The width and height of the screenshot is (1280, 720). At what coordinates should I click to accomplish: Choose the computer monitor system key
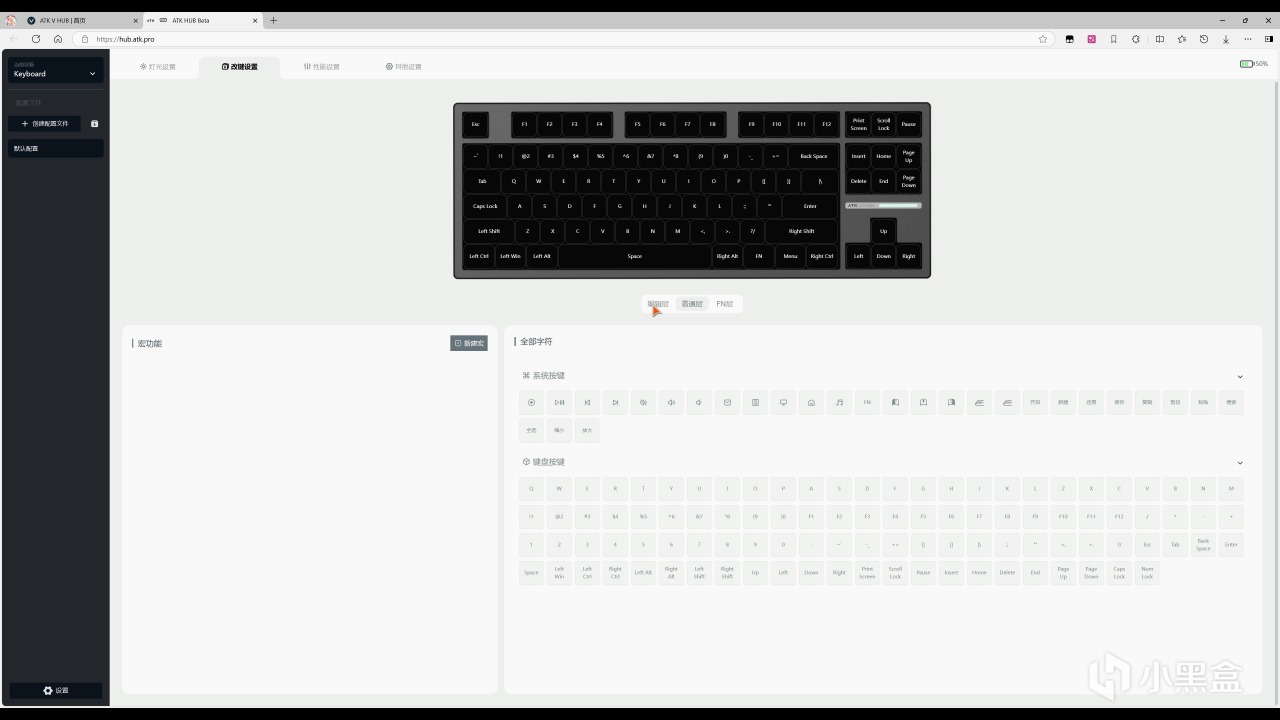pos(783,402)
